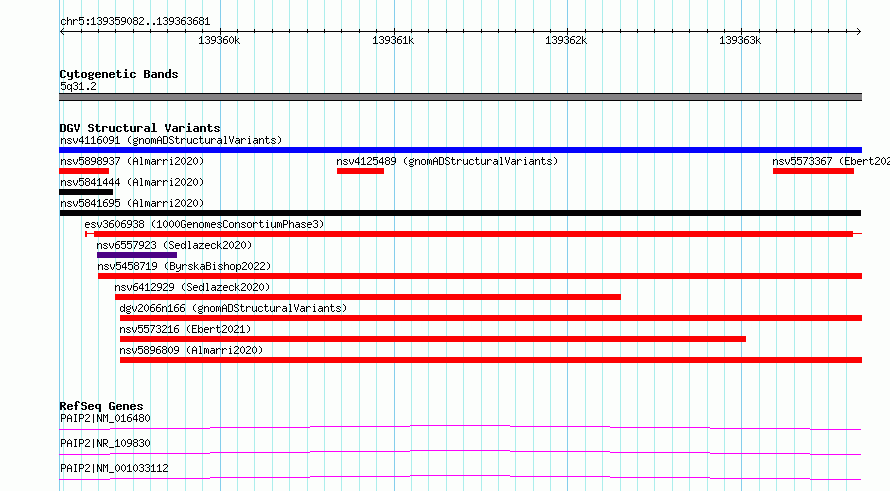
Task: Click the blue nsv4116091 variant bar
Action: tap(460, 150)
